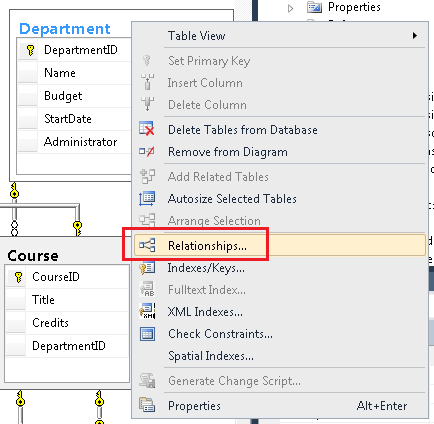The width and height of the screenshot is (434, 424).
Task: Click the Remove from Diagram icon
Action: [x=147, y=152]
